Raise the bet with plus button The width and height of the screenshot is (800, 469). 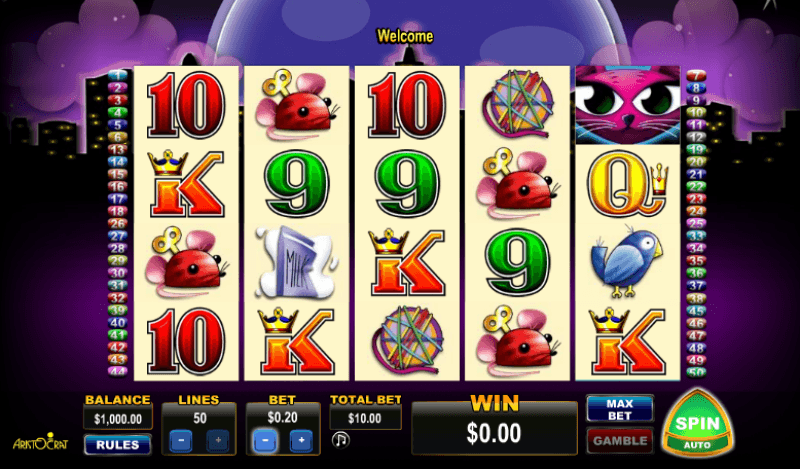(301, 440)
